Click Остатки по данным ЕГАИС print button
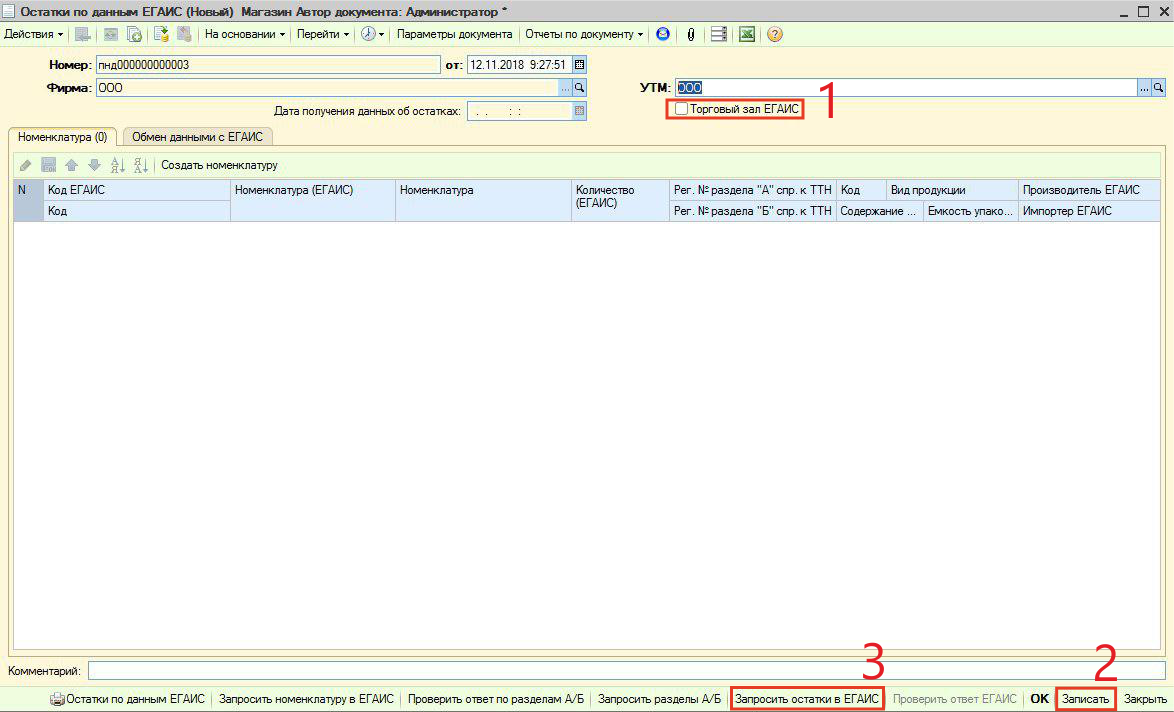The image size is (1174, 712). tap(127, 699)
